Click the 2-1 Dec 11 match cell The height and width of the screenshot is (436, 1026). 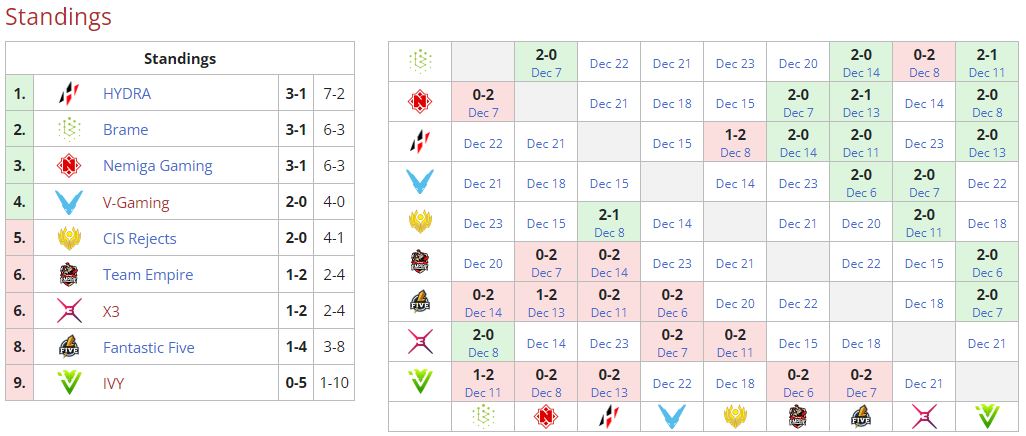[987, 62]
